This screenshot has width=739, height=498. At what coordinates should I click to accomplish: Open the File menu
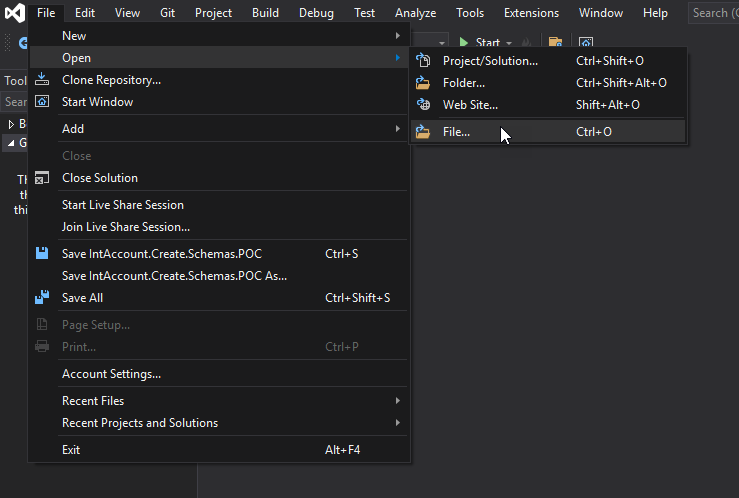pyautogui.click(x=46, y=13)
